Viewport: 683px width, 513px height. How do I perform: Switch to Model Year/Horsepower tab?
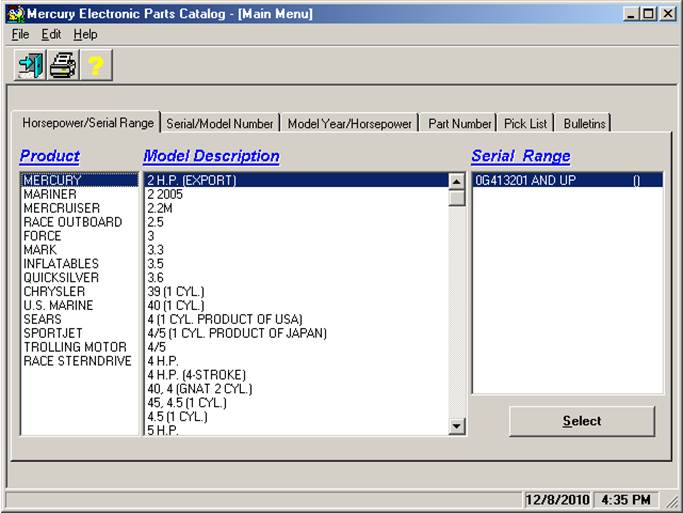tap(349, 124)
